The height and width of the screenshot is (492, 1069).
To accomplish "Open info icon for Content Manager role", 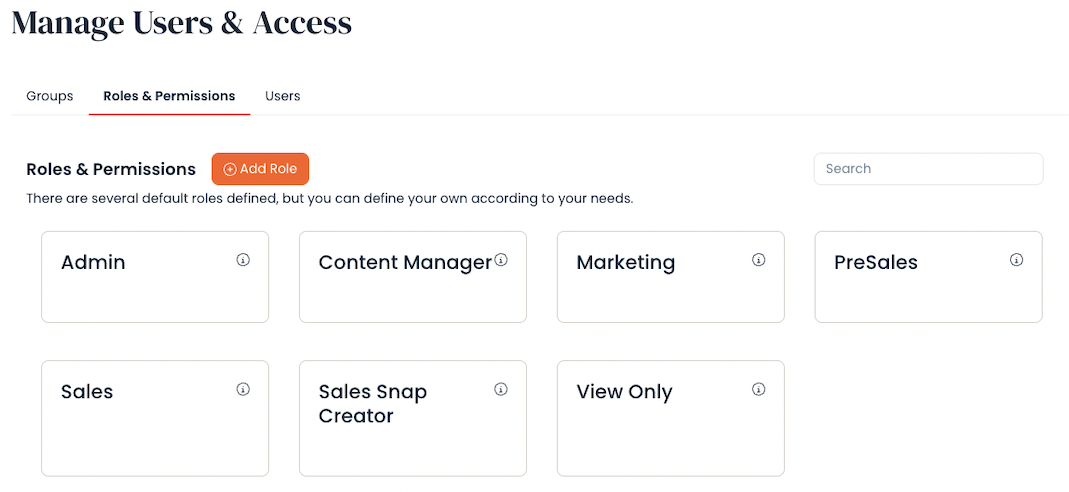I will point(500,260).
